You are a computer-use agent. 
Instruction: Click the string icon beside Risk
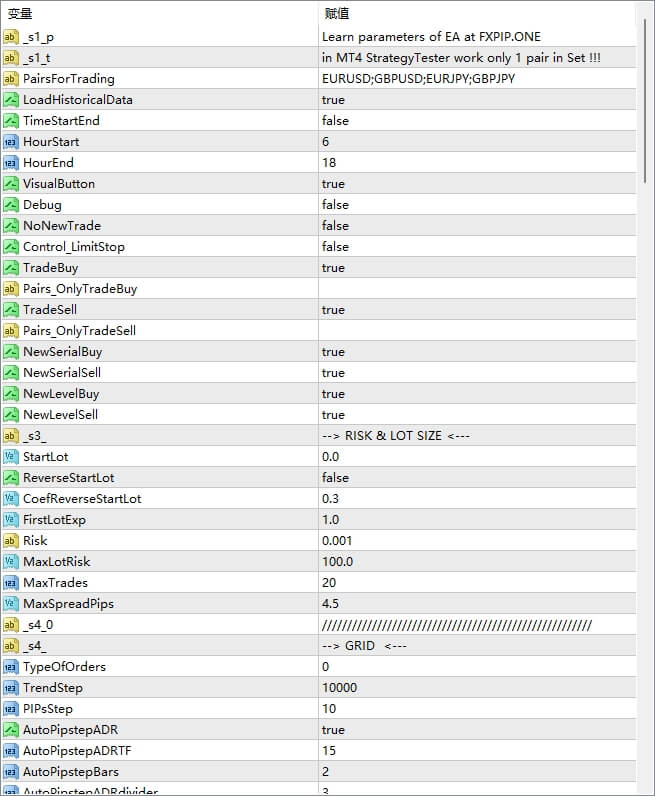[11, 541]
